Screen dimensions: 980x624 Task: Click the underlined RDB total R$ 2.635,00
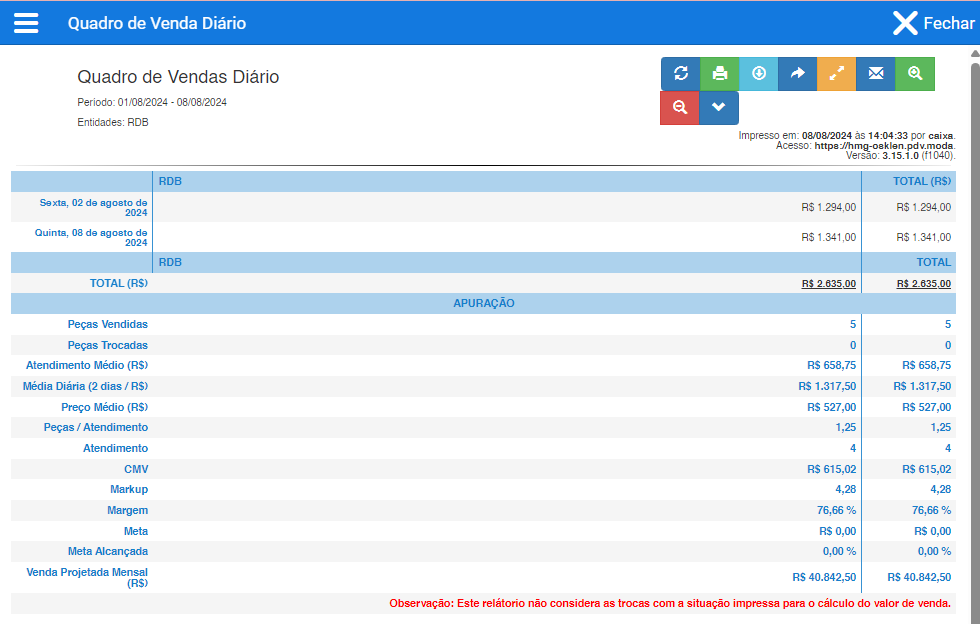point(828,284)
